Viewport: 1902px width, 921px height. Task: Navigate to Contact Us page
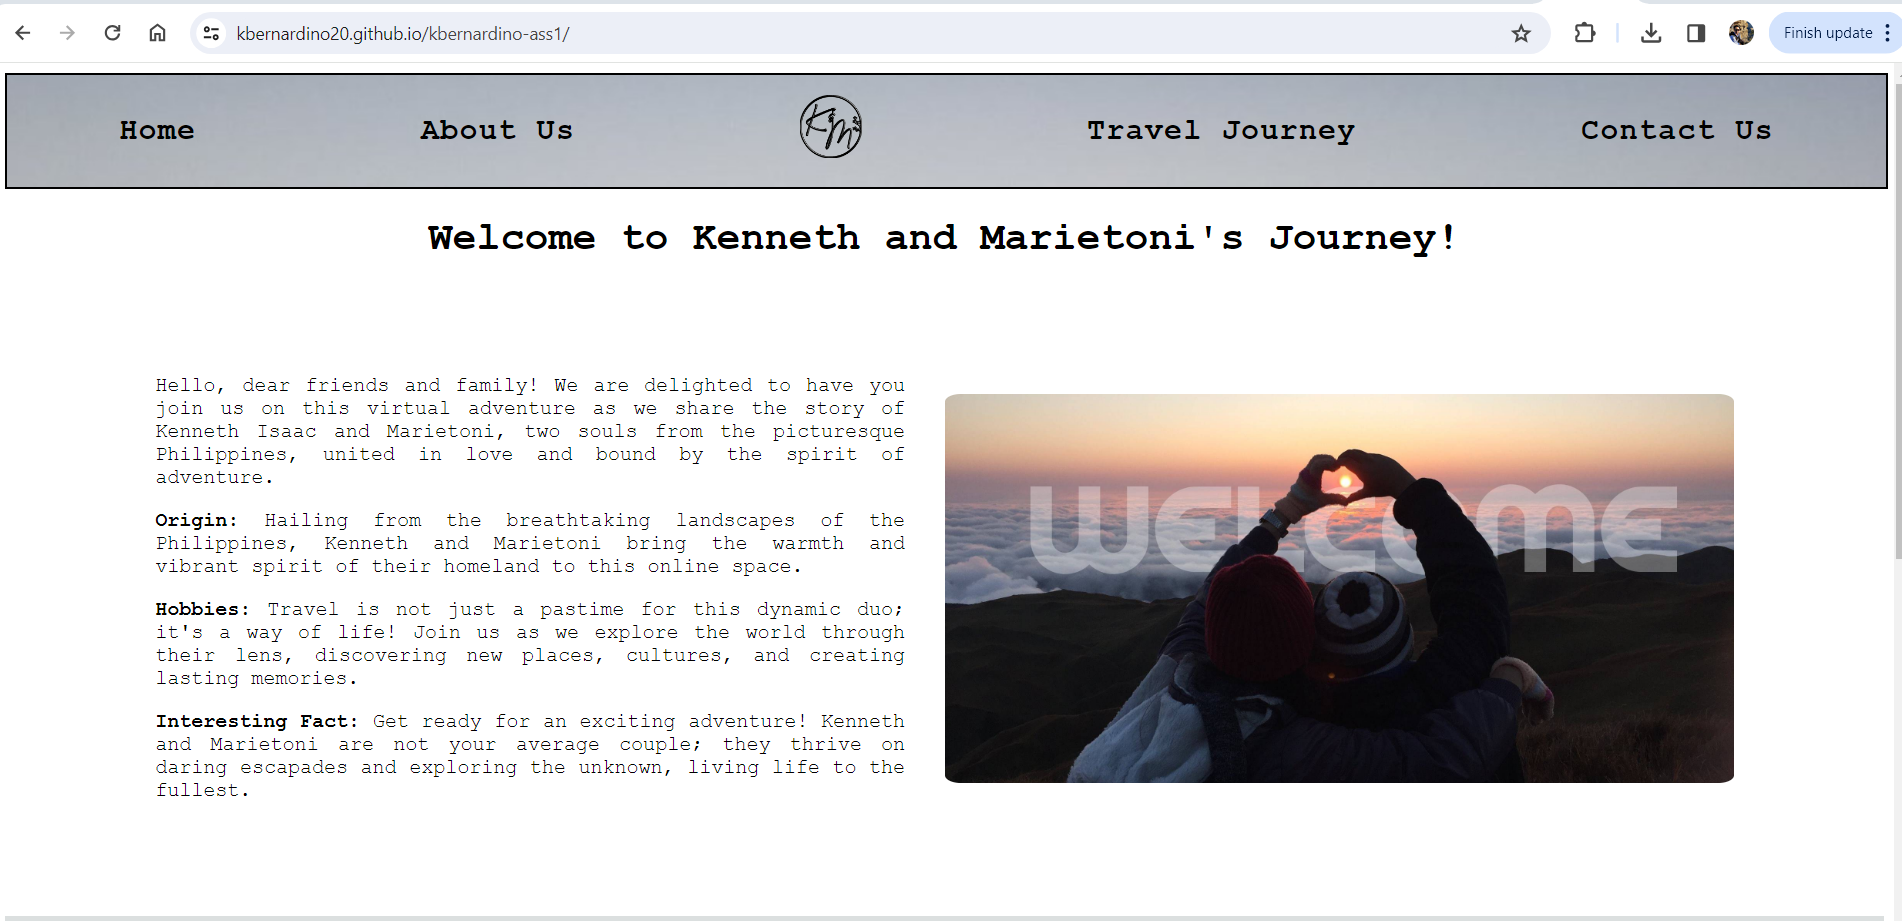coord(1676,130)
